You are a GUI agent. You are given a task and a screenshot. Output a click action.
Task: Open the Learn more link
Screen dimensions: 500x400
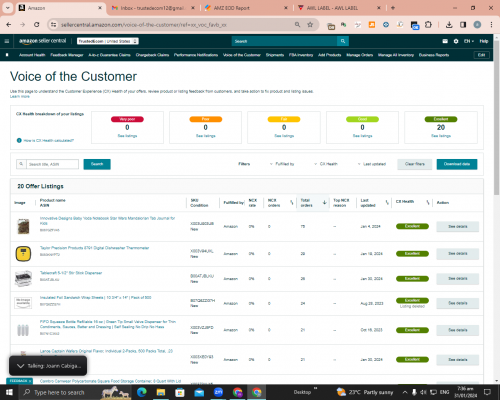click(x=20, y=96)
